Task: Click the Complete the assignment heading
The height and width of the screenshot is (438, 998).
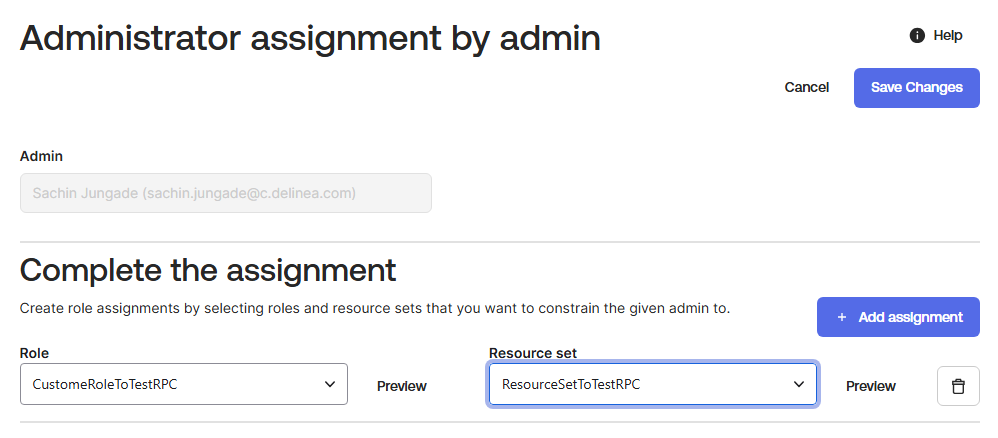Action: [x=208, y=270]
